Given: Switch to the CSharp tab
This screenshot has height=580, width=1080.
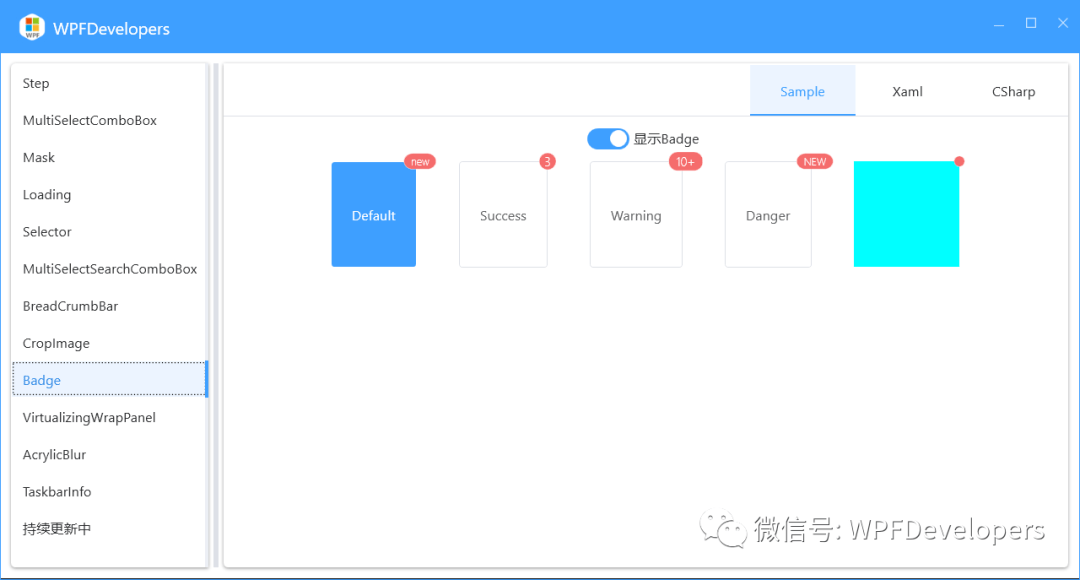Looking at the screenshot, I should (1013, 91).
